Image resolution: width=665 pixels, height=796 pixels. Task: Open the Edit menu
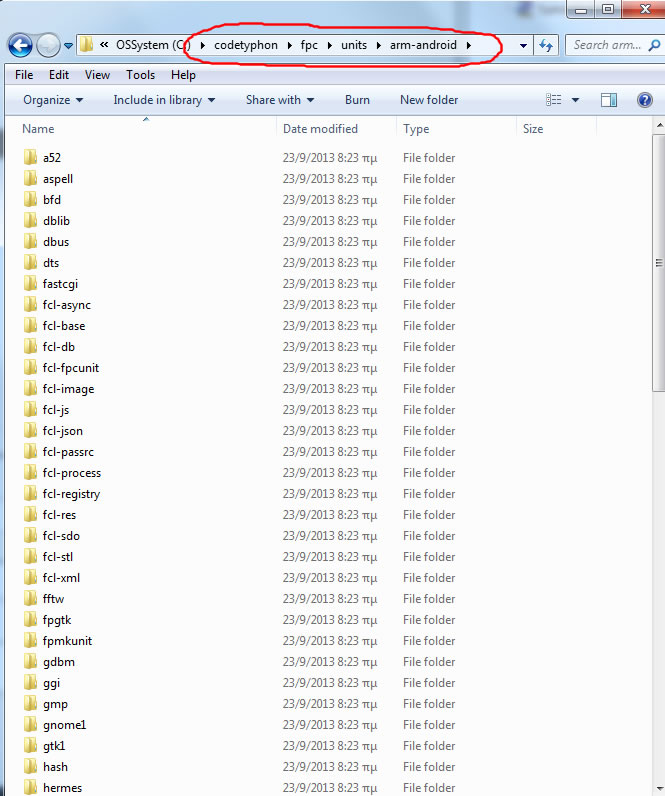coord(59,75)
